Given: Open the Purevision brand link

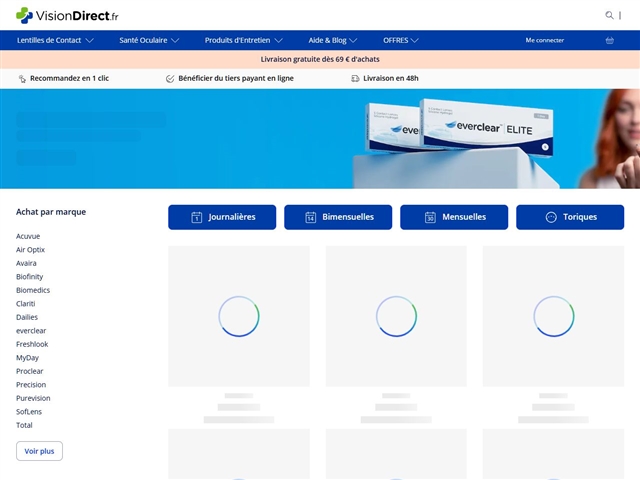Looking at the screenshot, I should point(33,398).
